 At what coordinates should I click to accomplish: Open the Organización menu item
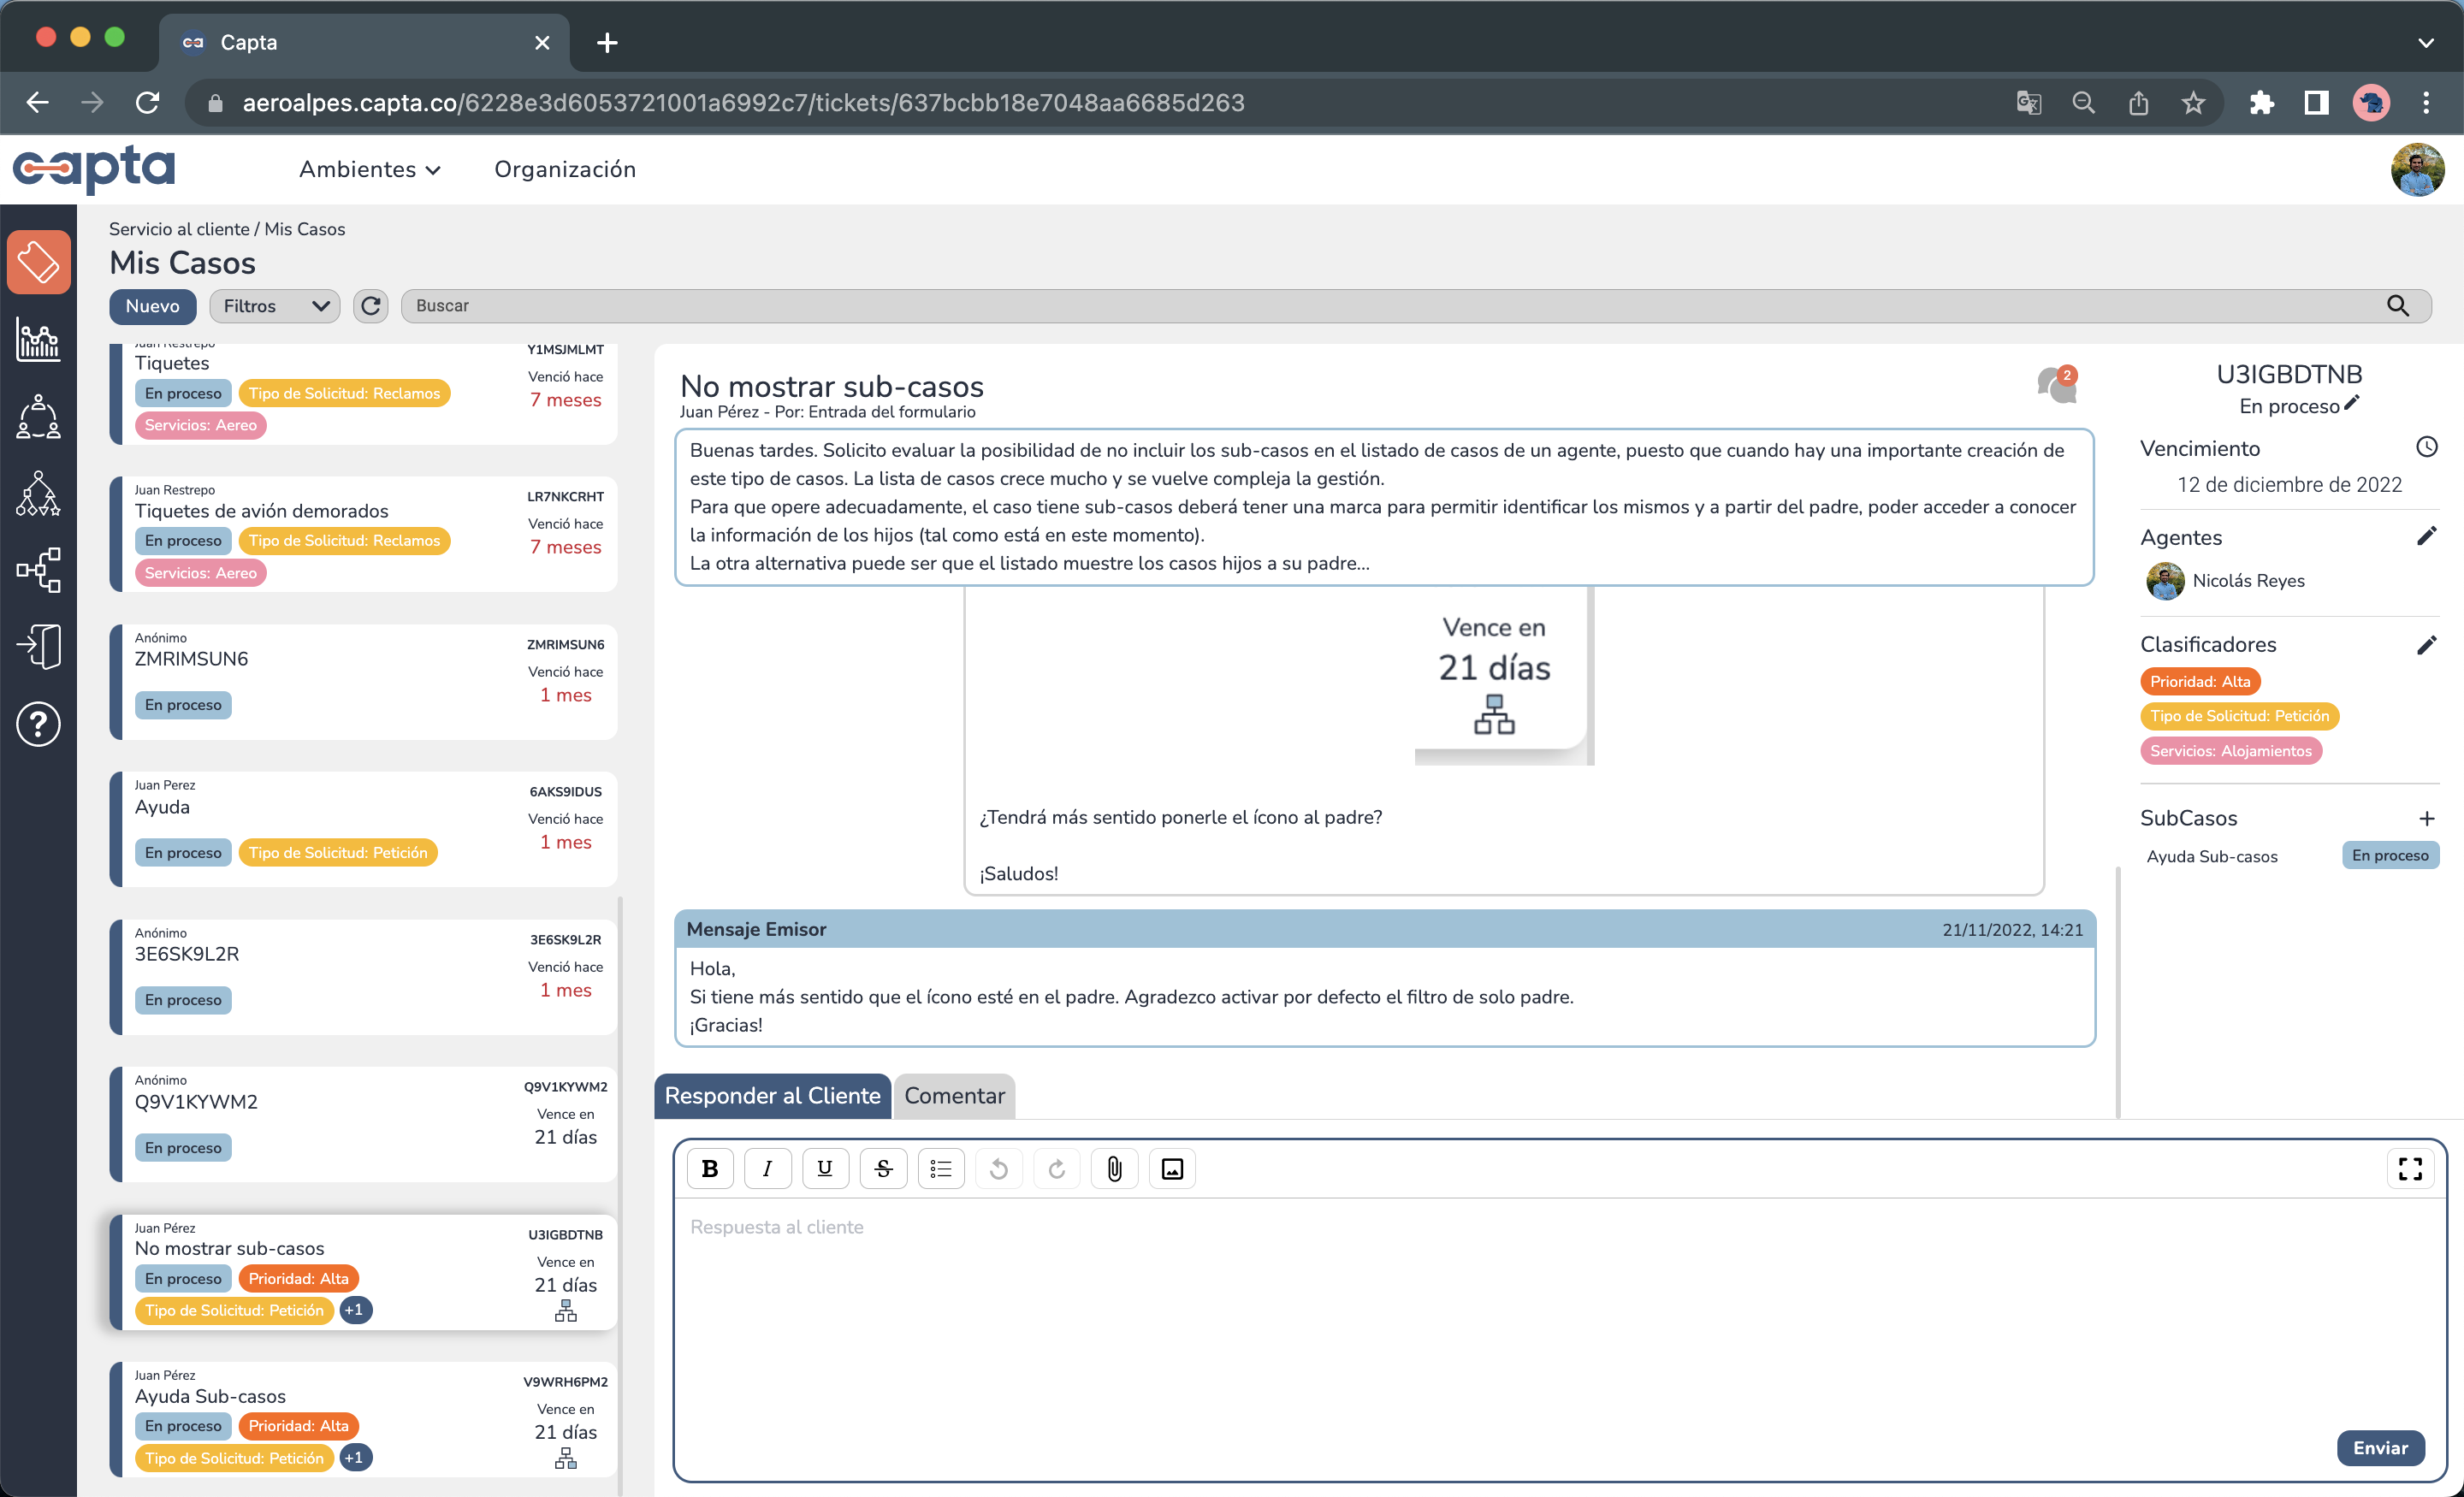pos(565,169)
